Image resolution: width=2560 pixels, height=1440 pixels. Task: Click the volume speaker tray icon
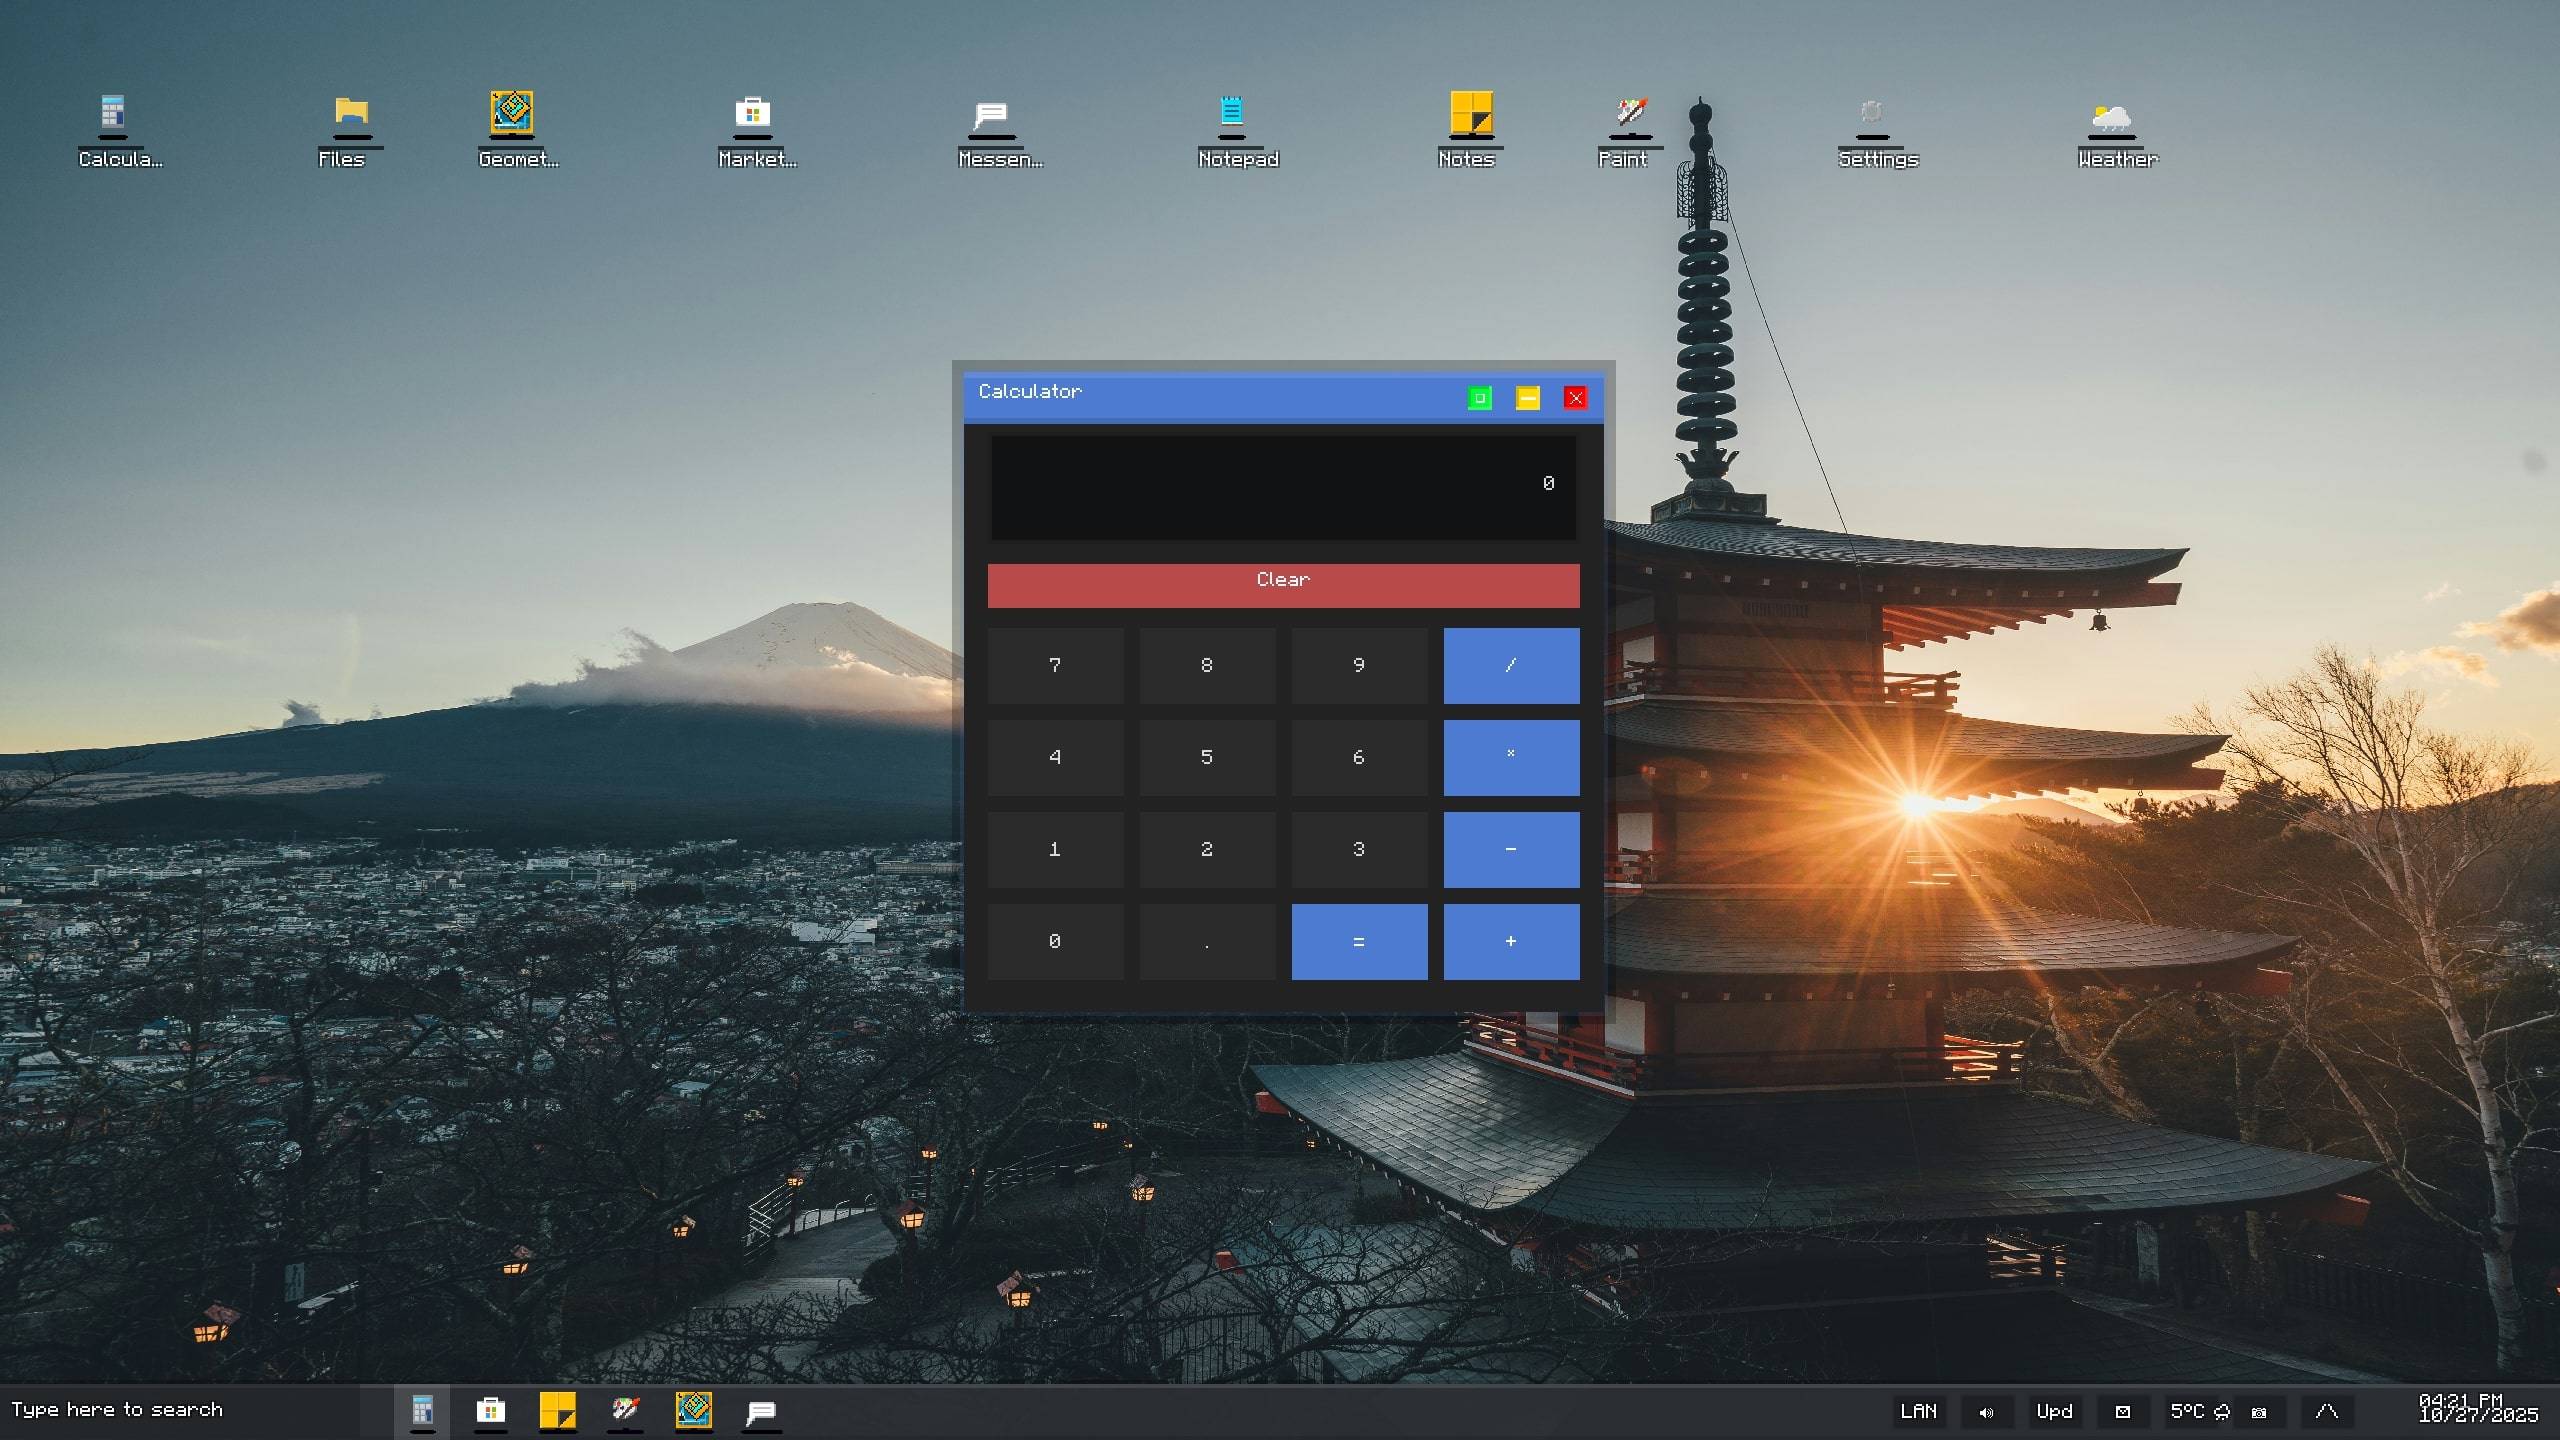pyautogui.click(x=1986, y=1412)
